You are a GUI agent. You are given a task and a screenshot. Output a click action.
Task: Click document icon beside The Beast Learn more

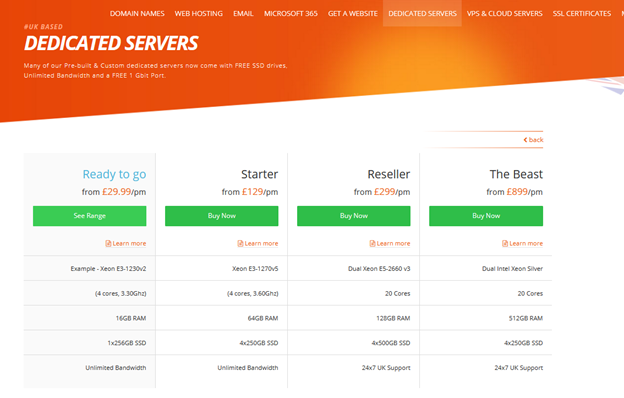(x=505, y=243)
